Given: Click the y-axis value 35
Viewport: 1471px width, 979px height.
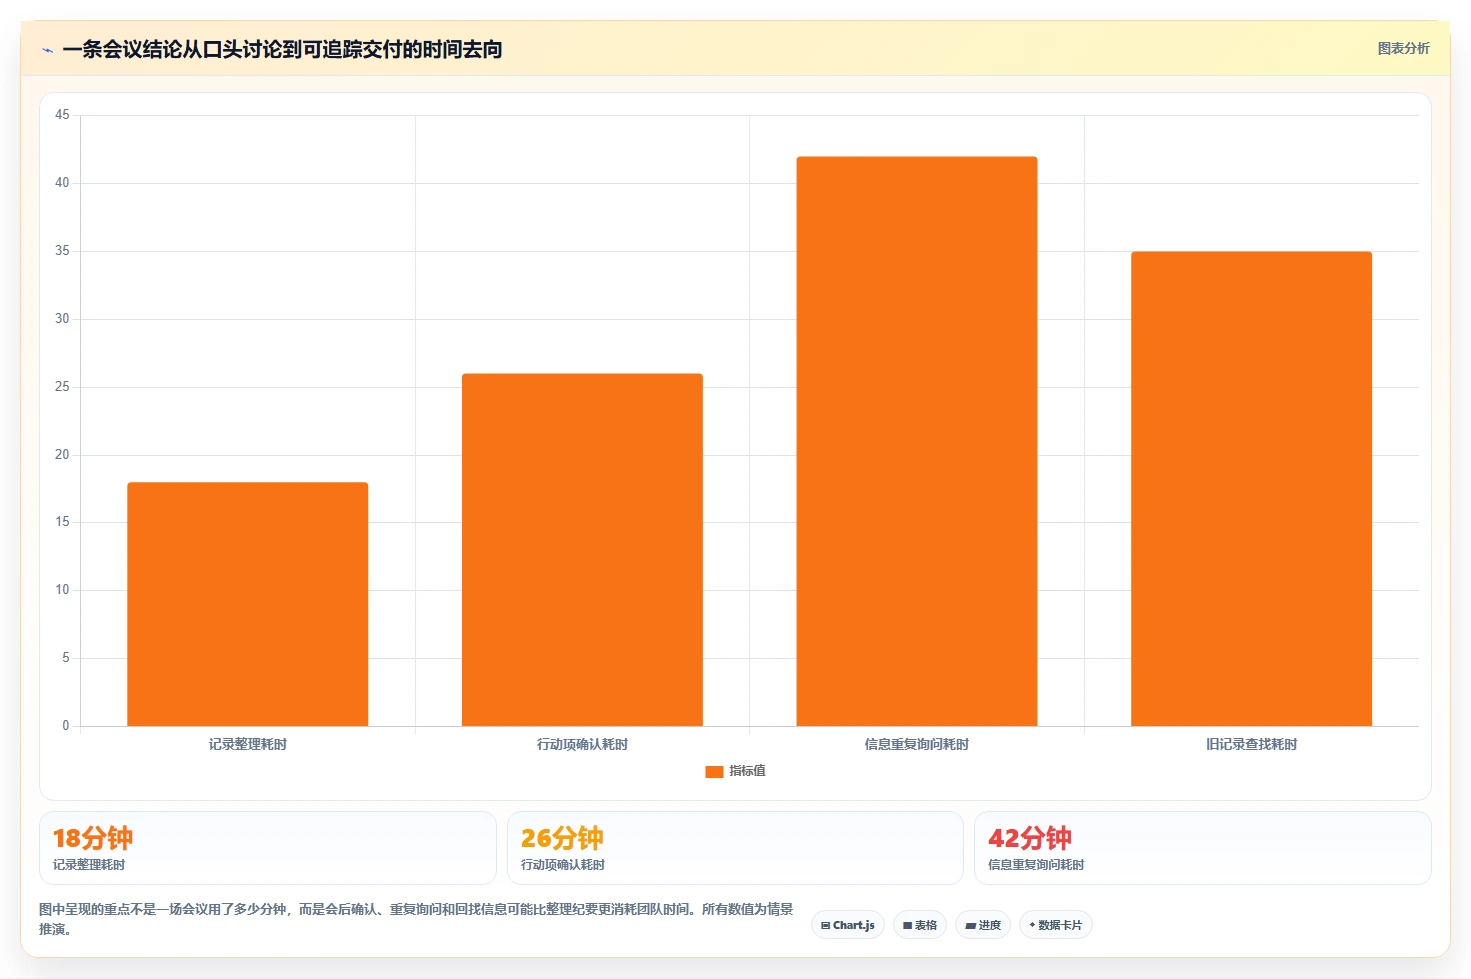Looking at the screenshot, I should [x=62, y=251].
